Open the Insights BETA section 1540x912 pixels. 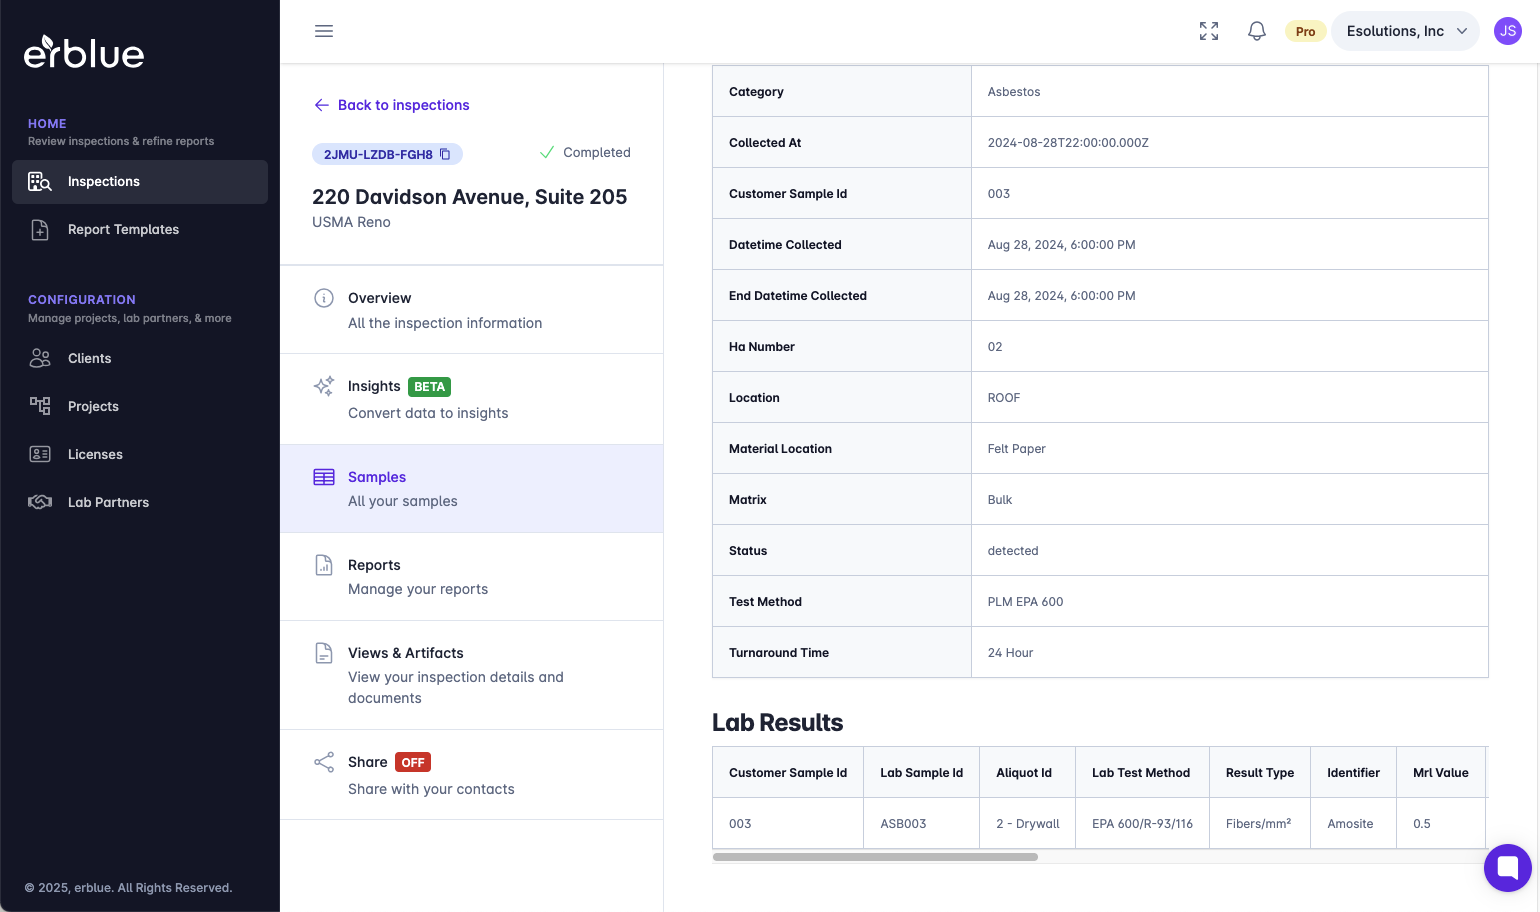pos(472,399)
